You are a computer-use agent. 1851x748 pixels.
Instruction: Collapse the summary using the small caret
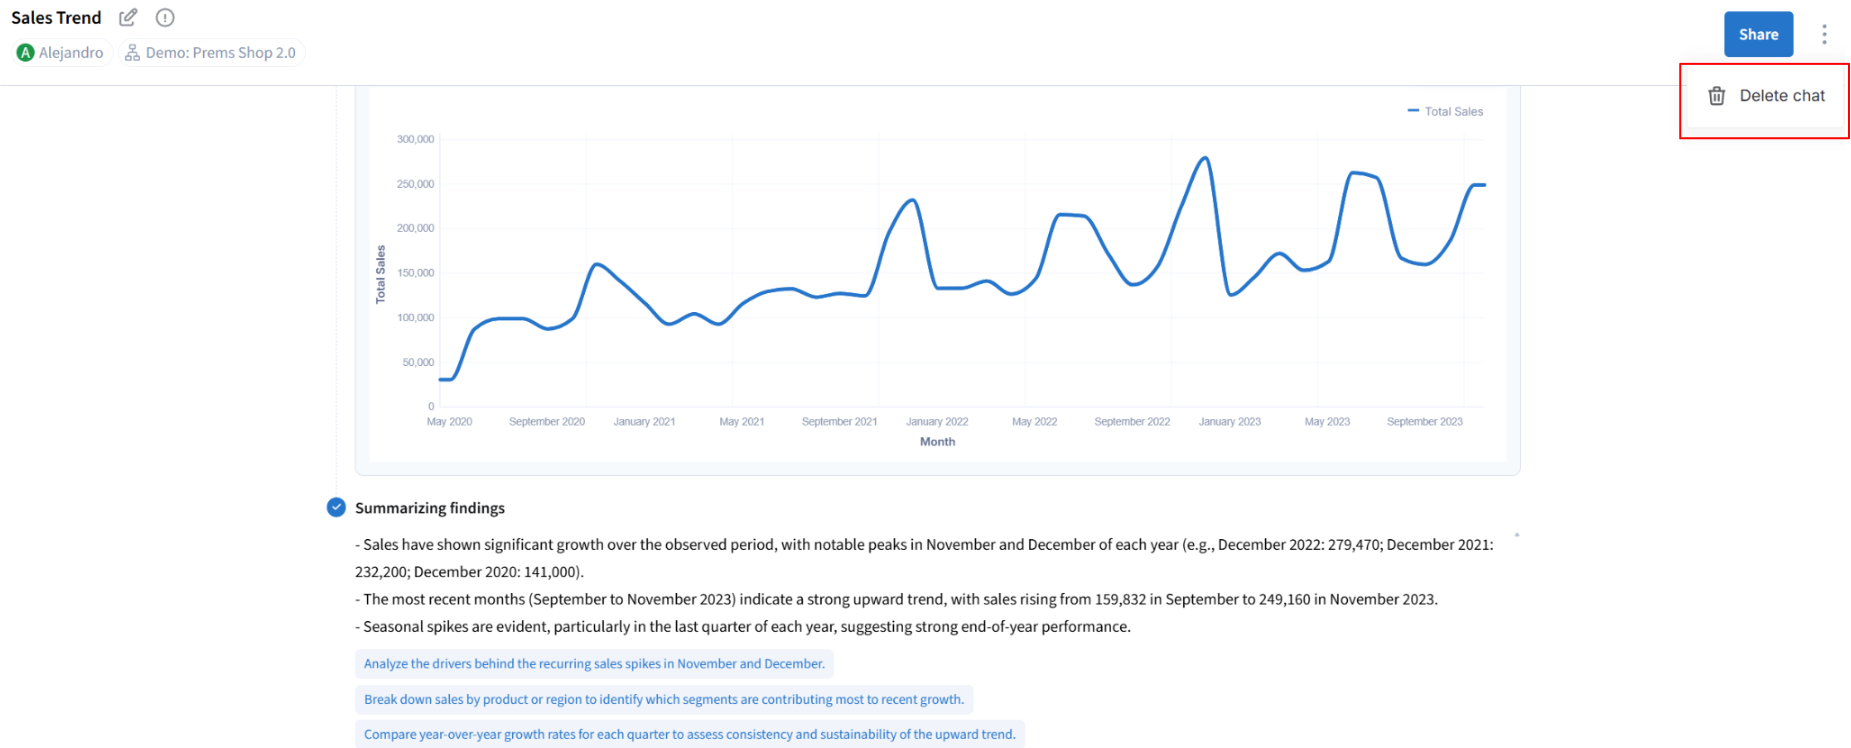click(1516, 536)
